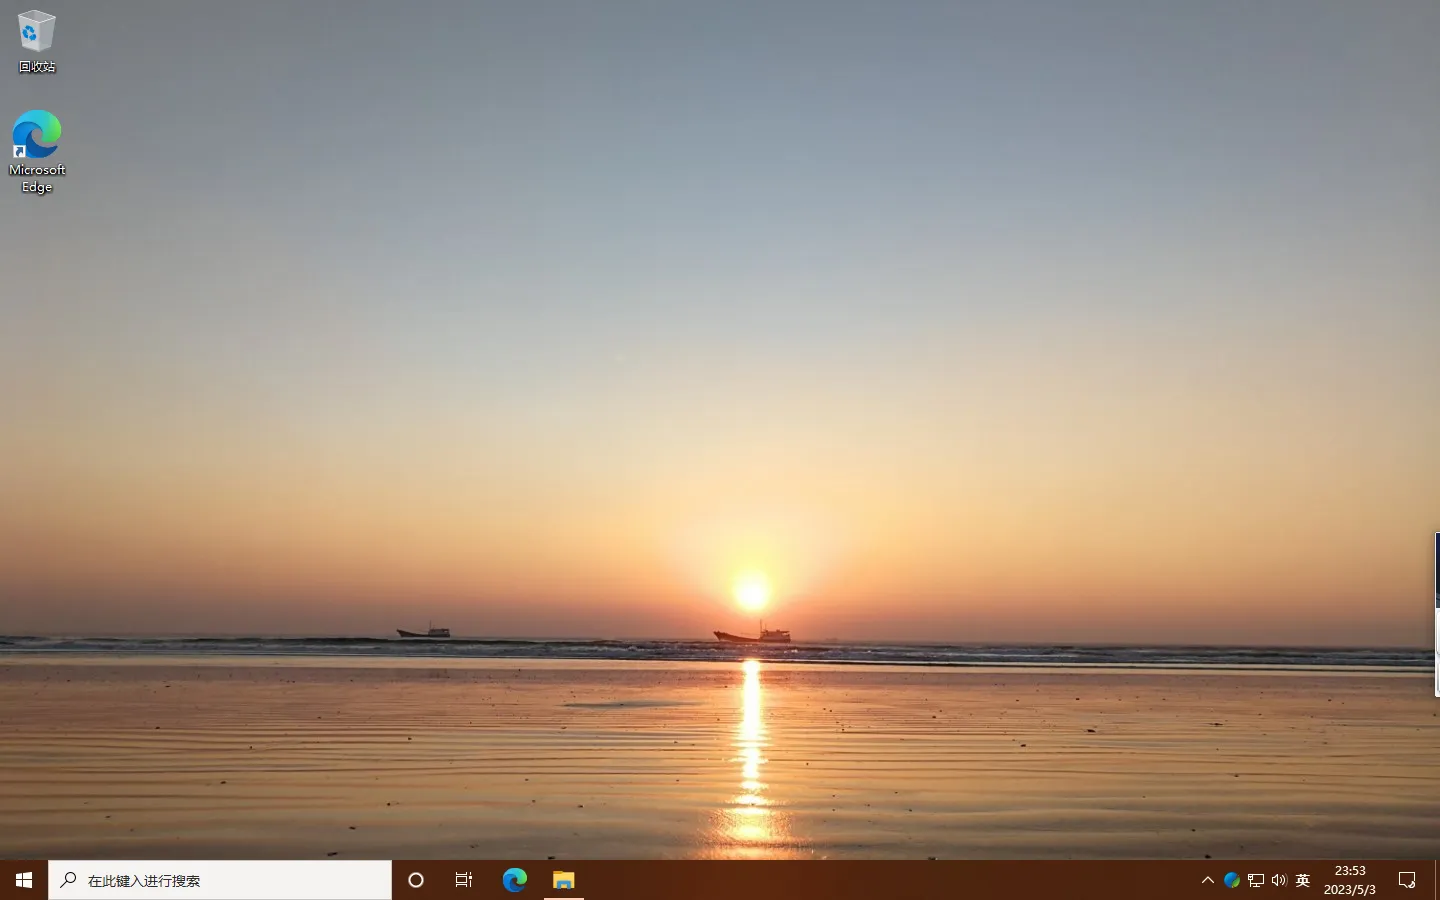Click the taskbar search box 在此键入进行搜索

(x=220, y=880)
